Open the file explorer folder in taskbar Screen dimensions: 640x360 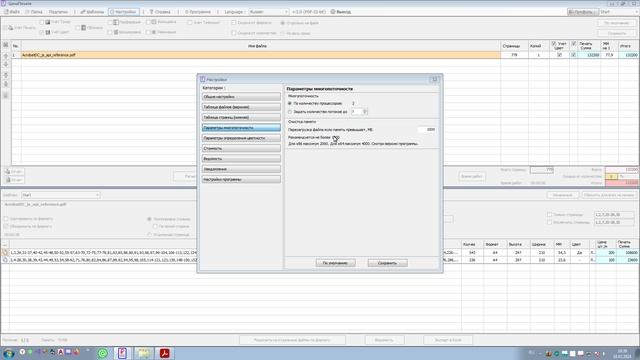coord(144,353)
